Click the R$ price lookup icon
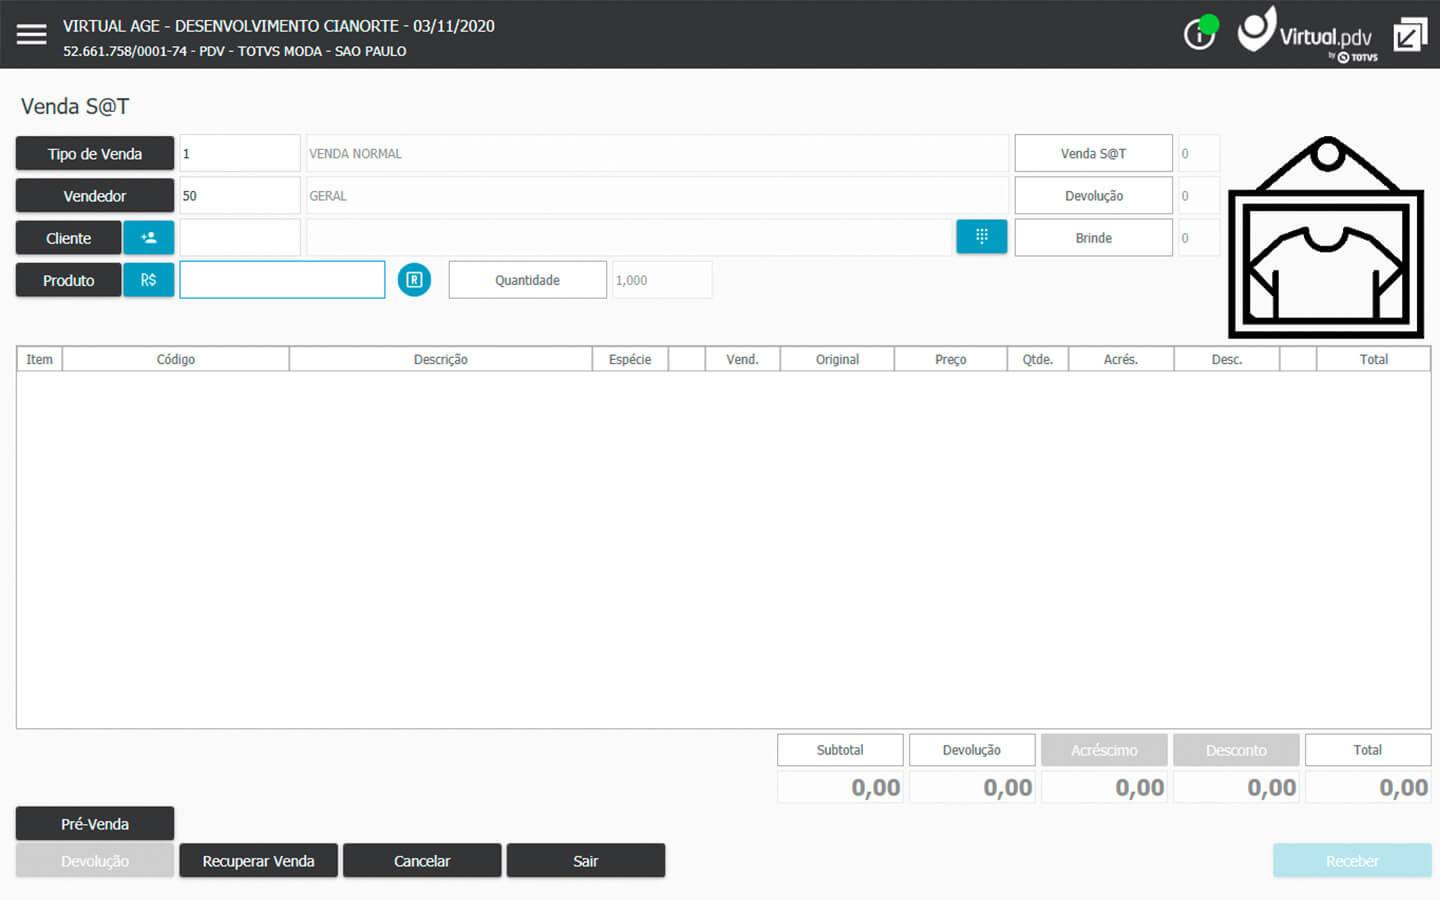 (x=148, y=280)
